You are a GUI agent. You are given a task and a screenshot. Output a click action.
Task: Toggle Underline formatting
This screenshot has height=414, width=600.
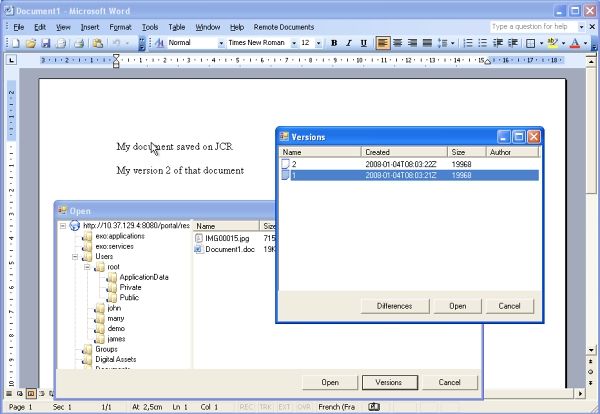[x=364, y=43]
